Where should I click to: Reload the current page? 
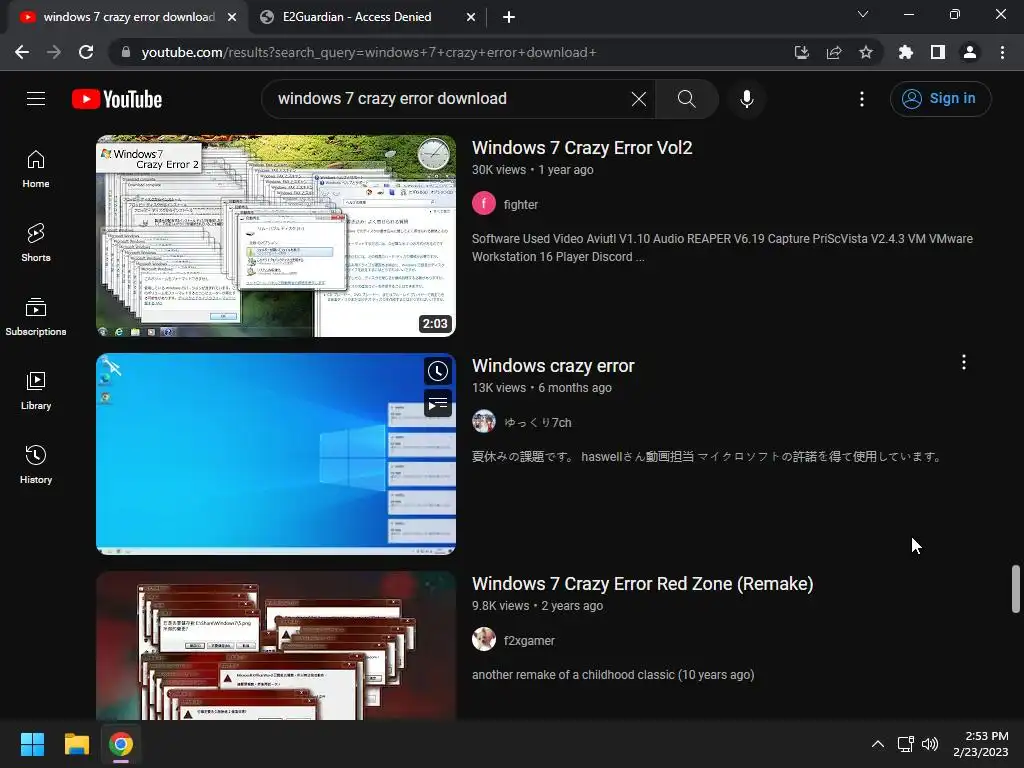click(x=86, y=52)
